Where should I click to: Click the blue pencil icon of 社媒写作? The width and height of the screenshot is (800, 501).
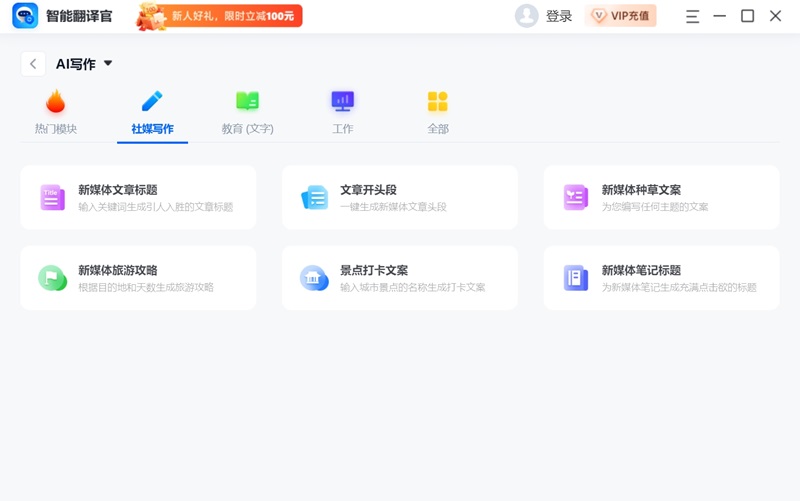[x=152, y=101]
